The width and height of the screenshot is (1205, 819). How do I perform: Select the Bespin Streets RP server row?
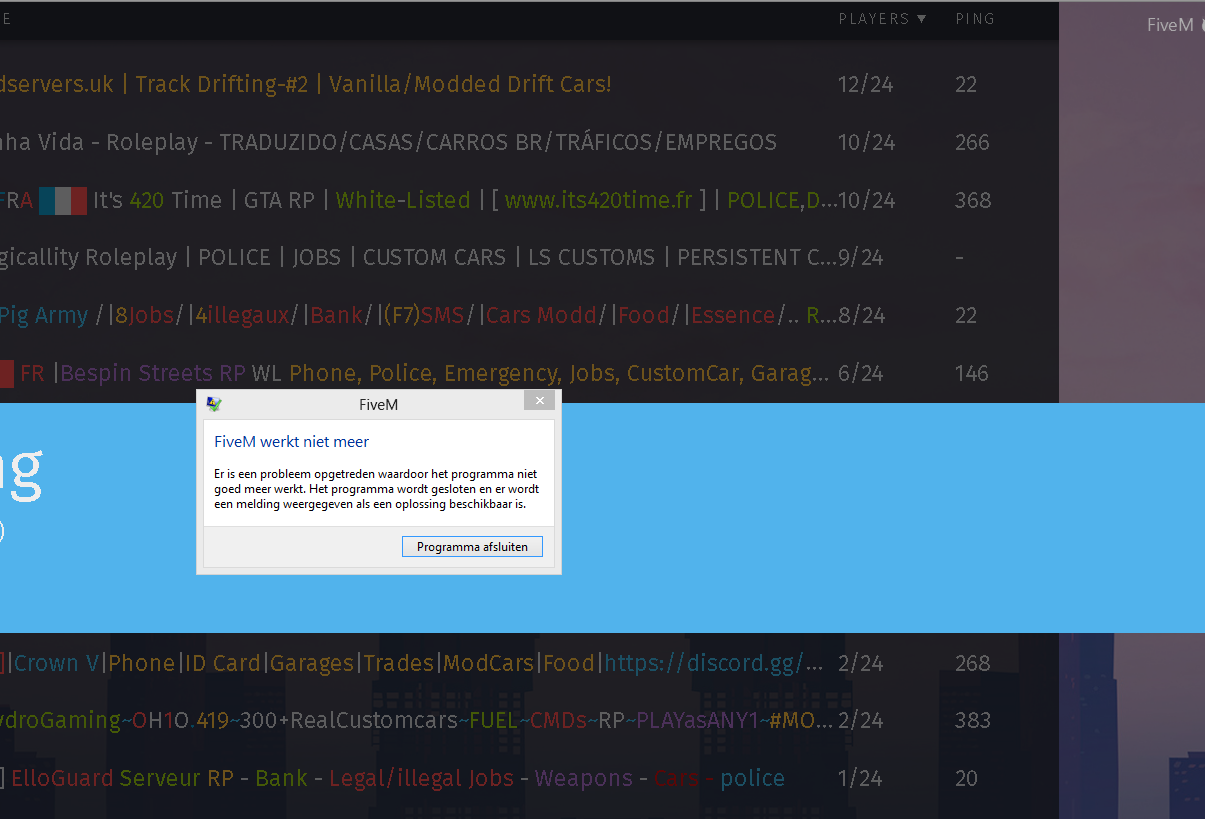pyautogui.click(x=529, y=373)
